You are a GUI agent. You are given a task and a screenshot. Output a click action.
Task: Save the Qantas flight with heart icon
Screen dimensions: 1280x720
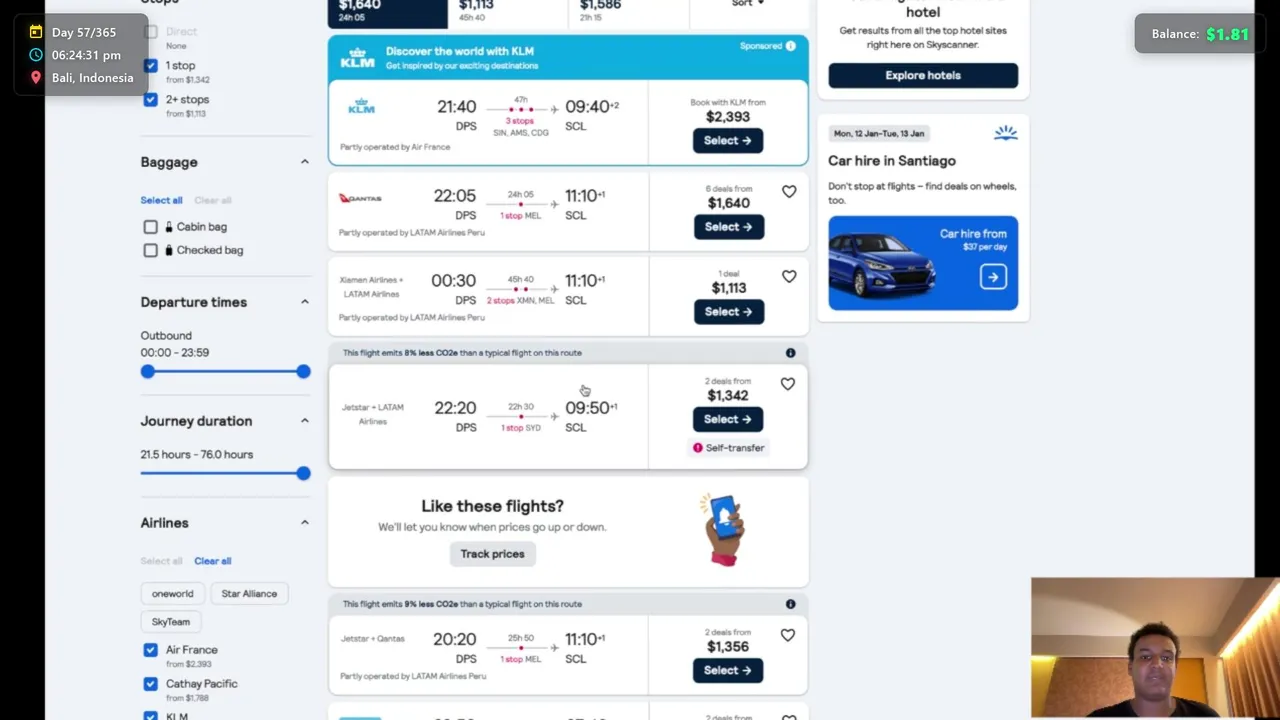tap(789, 192)
